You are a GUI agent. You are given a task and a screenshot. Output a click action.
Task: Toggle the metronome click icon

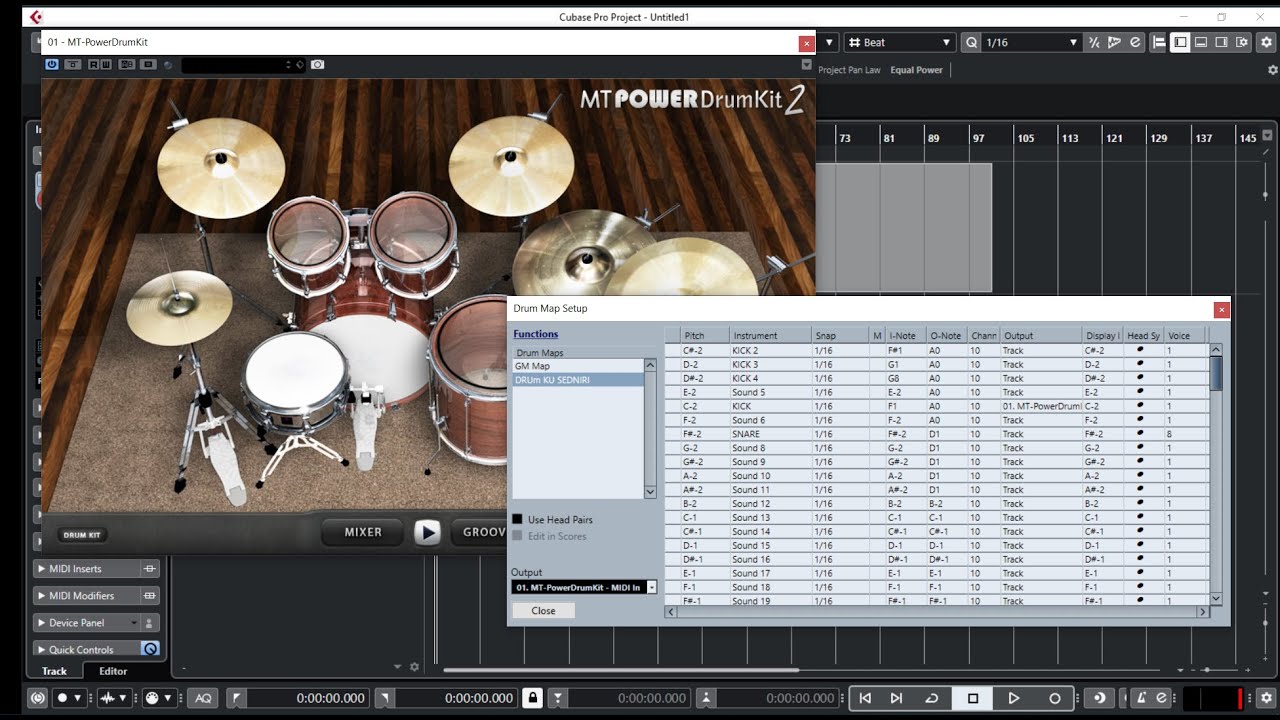[x=1141, y=698]
